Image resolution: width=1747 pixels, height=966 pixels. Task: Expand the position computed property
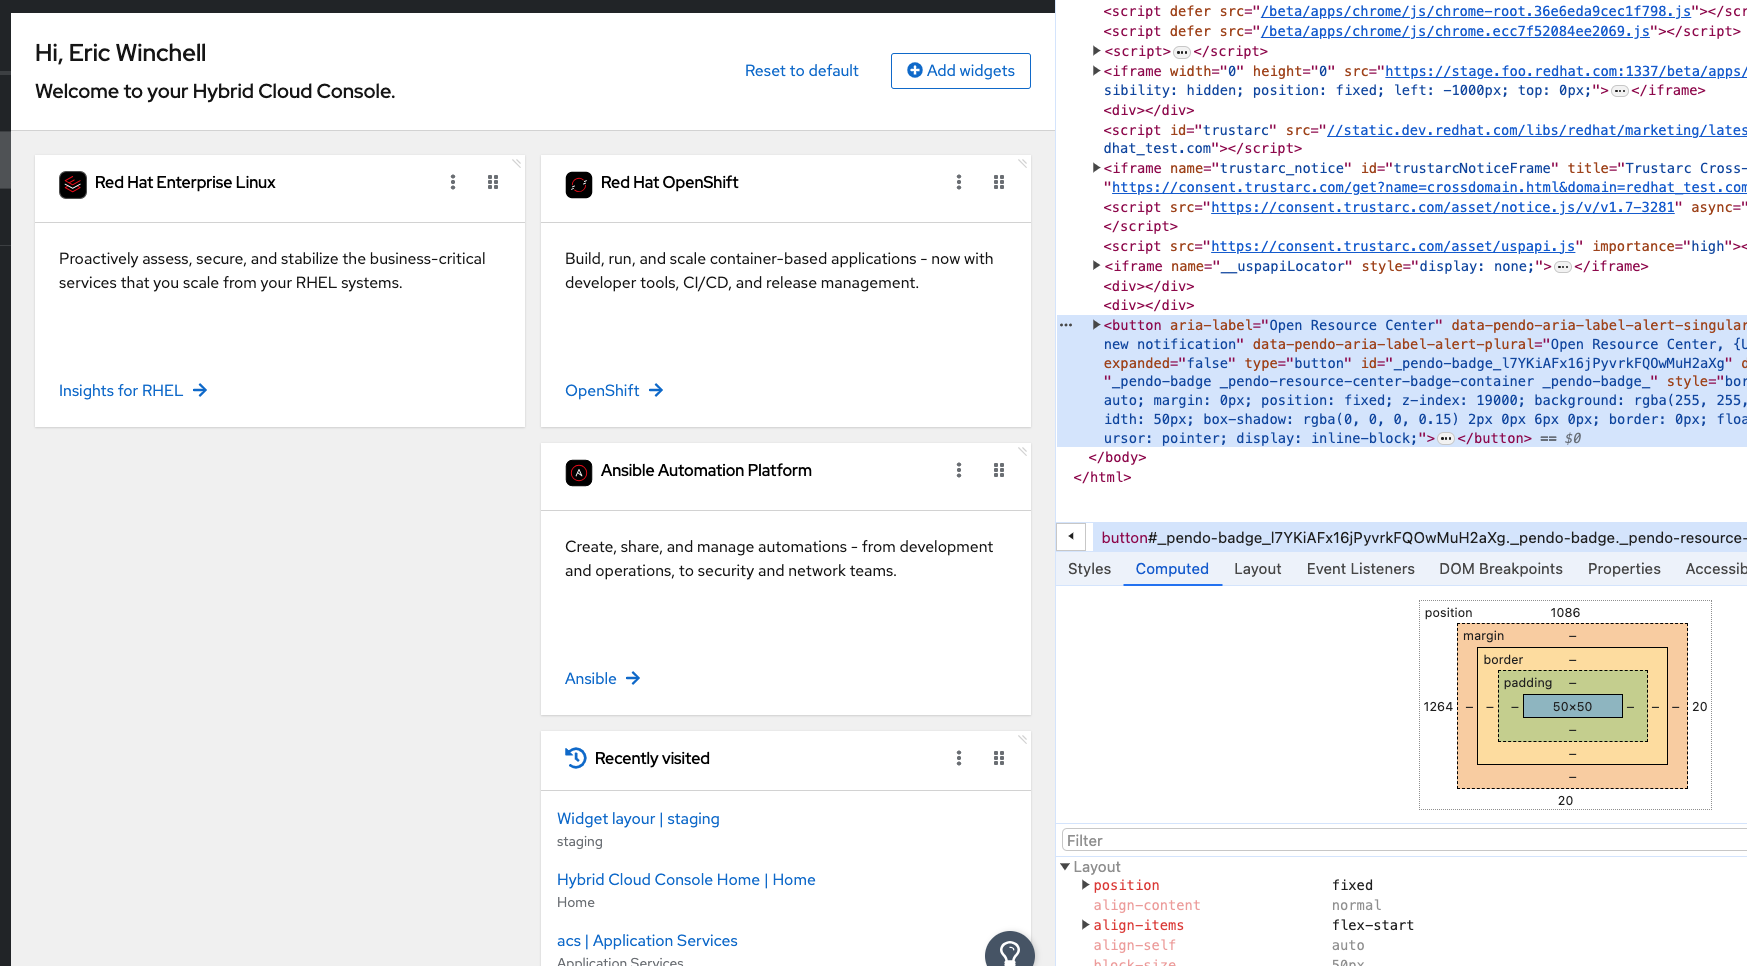[x=1086, y=885]
